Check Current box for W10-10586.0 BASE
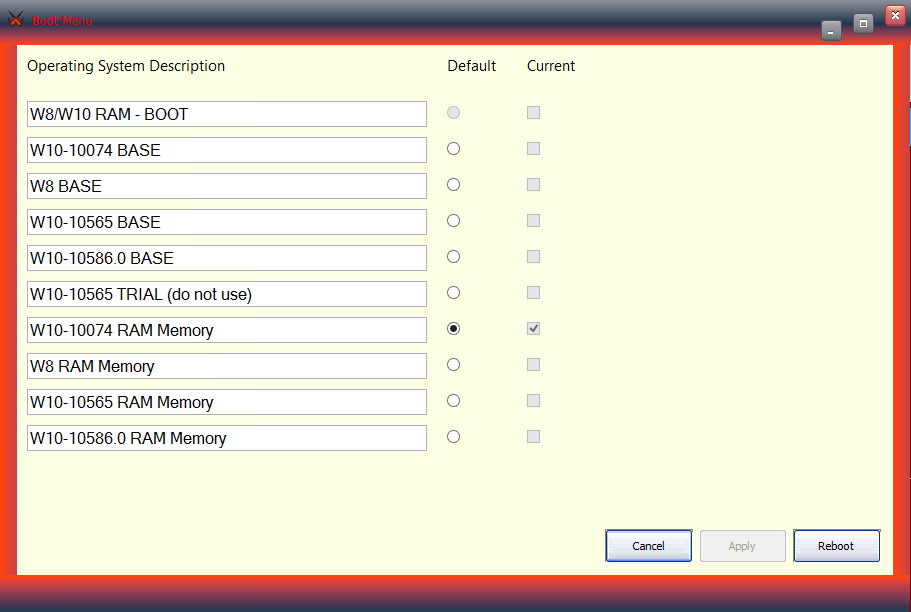Viewport: 911px width, 612px height. [533, 257]
